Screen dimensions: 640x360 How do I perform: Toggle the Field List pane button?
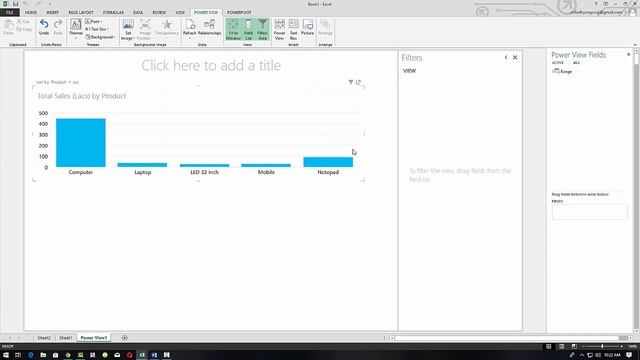248,29
